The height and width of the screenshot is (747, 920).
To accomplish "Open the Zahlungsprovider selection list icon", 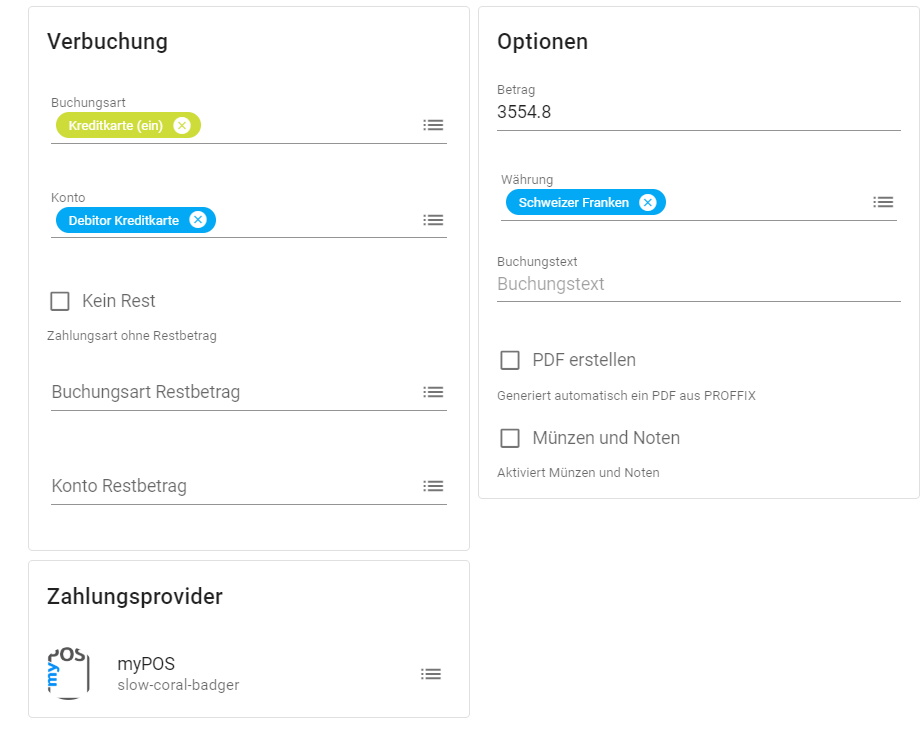I will [x=431, y=673].
